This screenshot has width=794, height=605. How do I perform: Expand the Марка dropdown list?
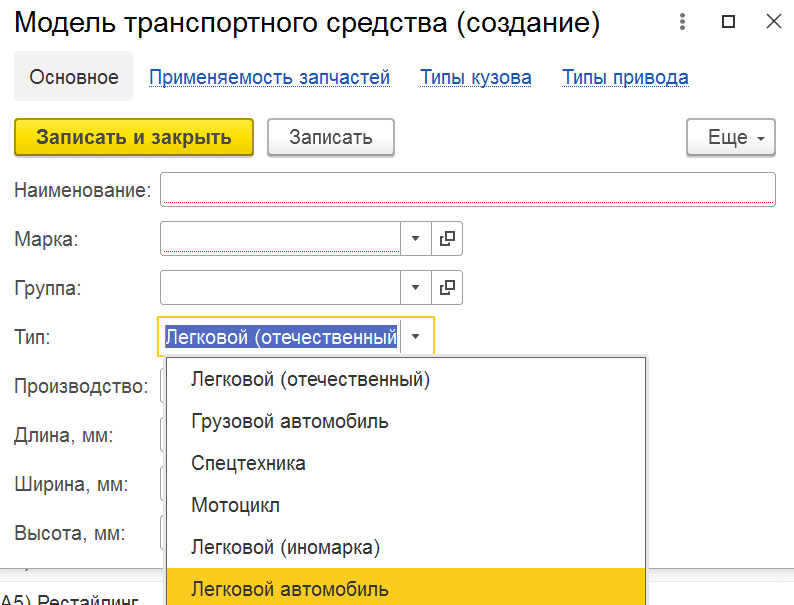click(x=416, y=238)
